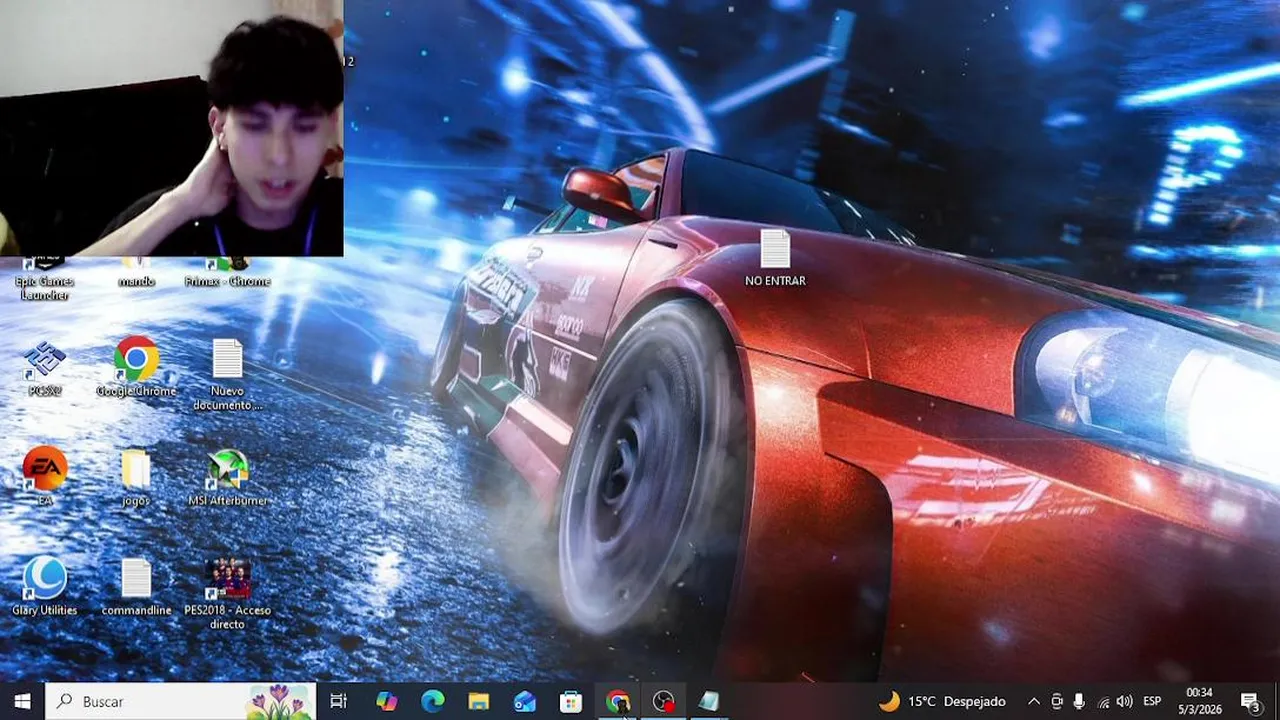Screen dimensions: 1280x720
Task: Expand the hidden system tray icons
Action: pos(1033,701)
